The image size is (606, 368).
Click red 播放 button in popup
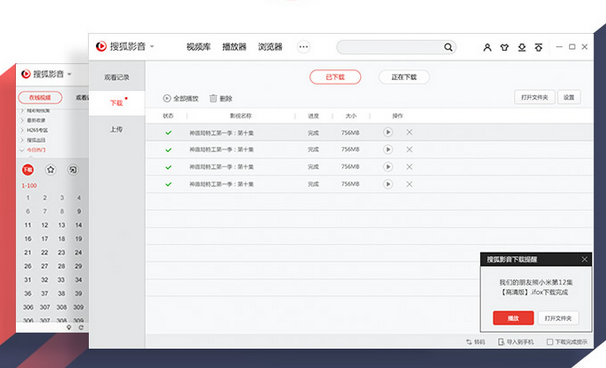click(513, 318)
